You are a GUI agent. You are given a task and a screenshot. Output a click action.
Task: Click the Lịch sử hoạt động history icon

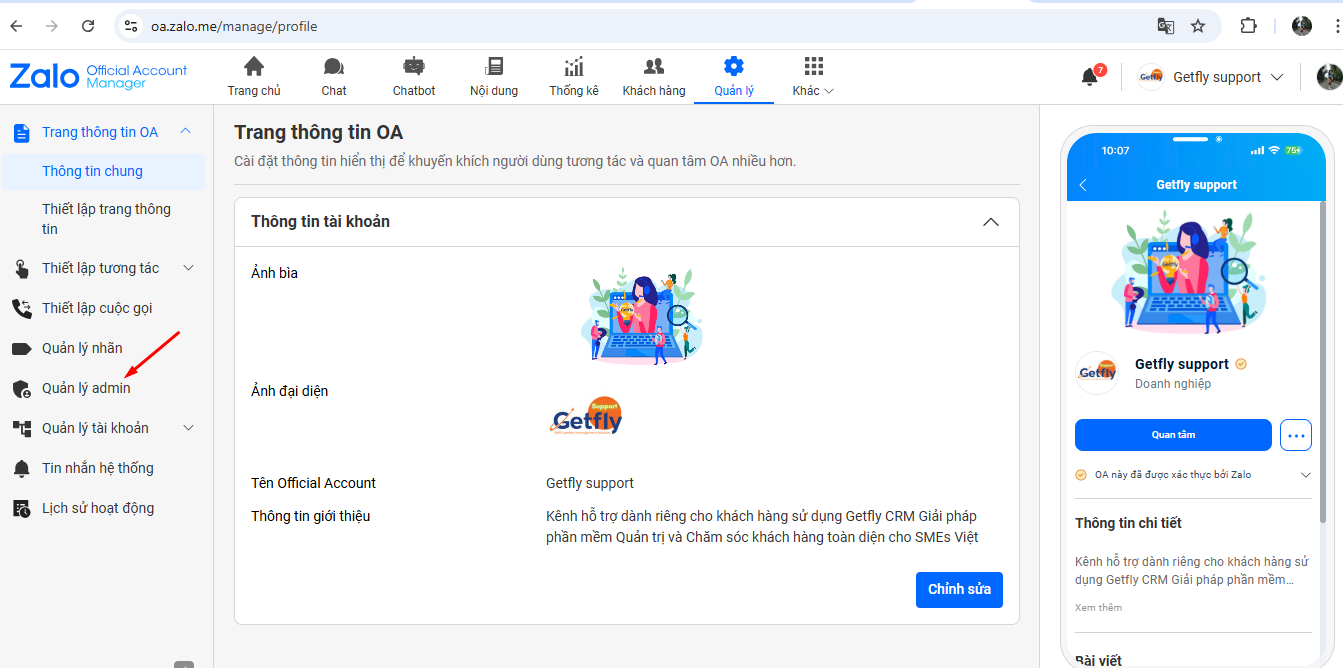coord(21,508)
